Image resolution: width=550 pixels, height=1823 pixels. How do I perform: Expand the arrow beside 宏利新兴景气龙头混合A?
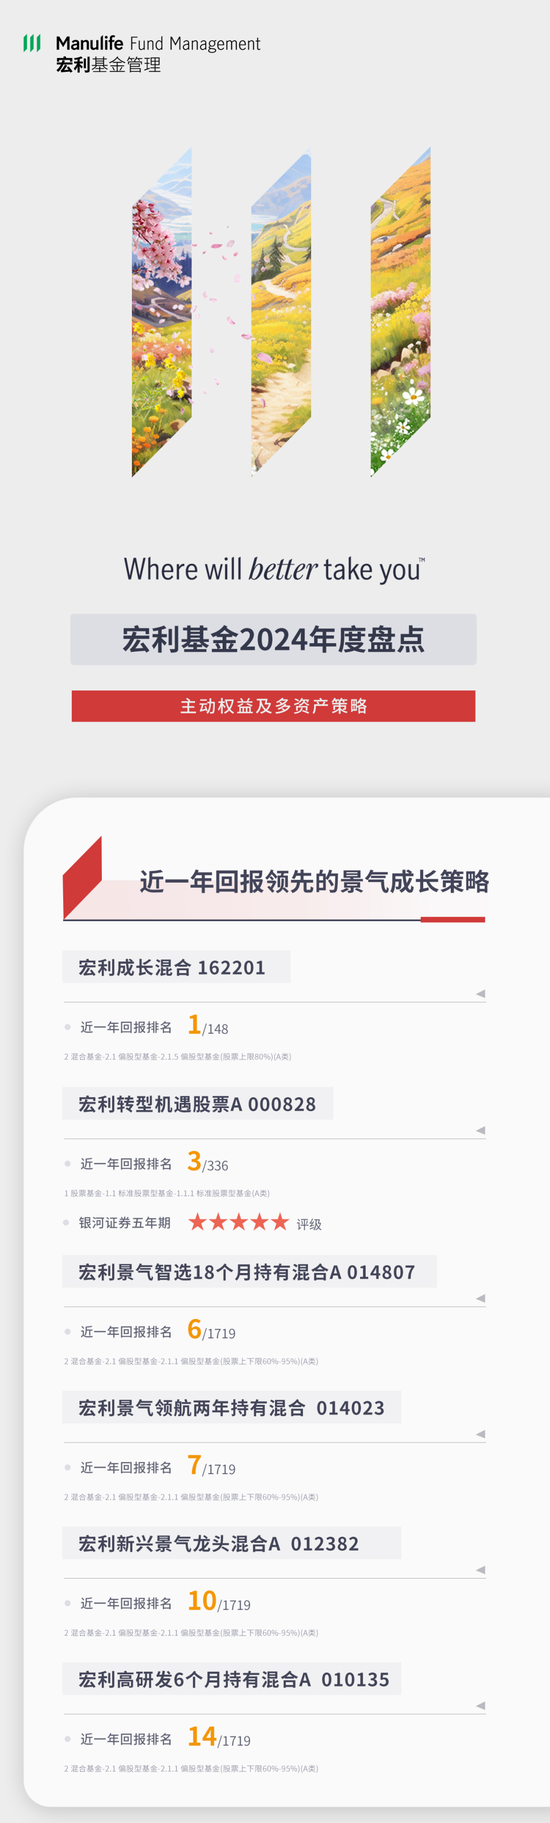(481, 1570)
